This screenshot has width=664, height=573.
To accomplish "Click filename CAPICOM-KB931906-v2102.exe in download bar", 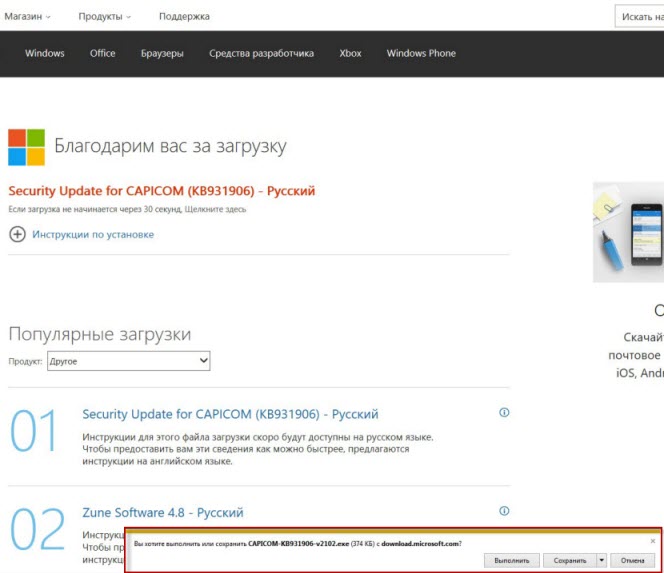I will pos(299,543).
